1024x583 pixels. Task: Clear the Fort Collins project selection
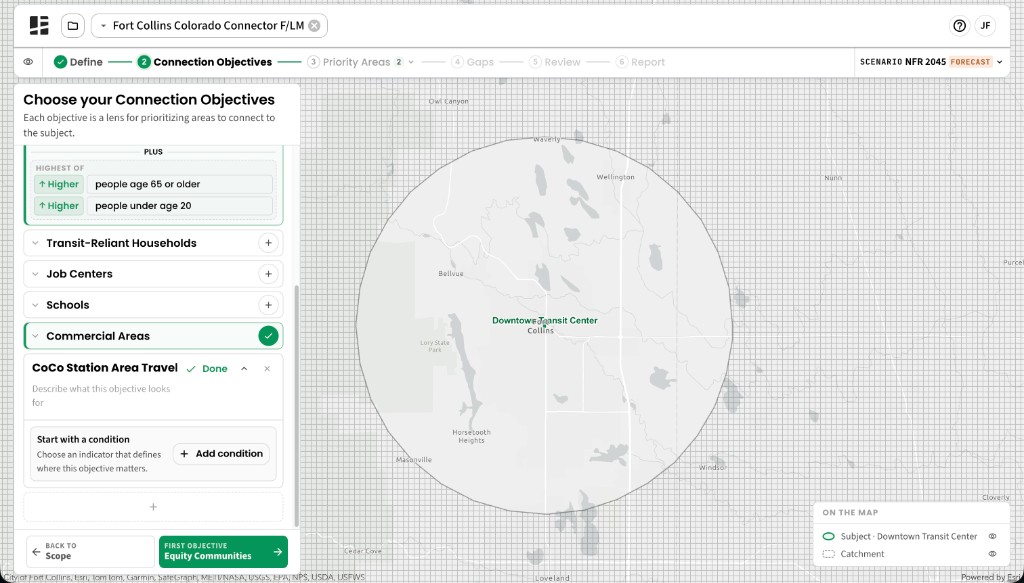tap(314, 25)
